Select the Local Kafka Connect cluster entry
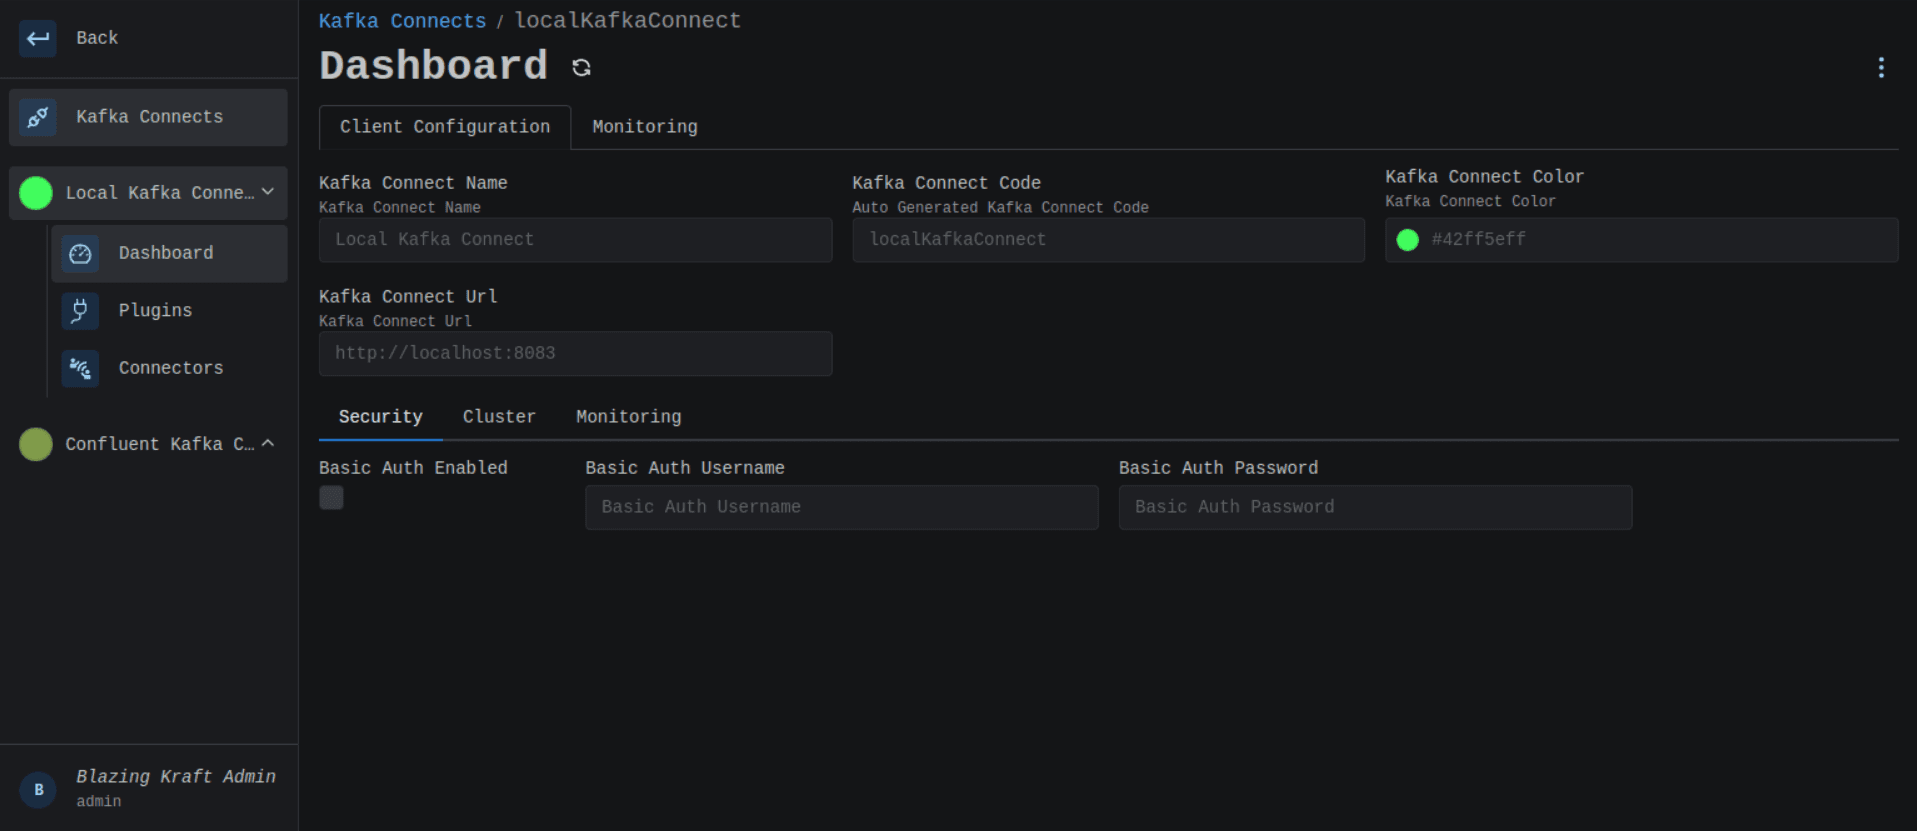The image size is (1917, 831). pos(148,193)
